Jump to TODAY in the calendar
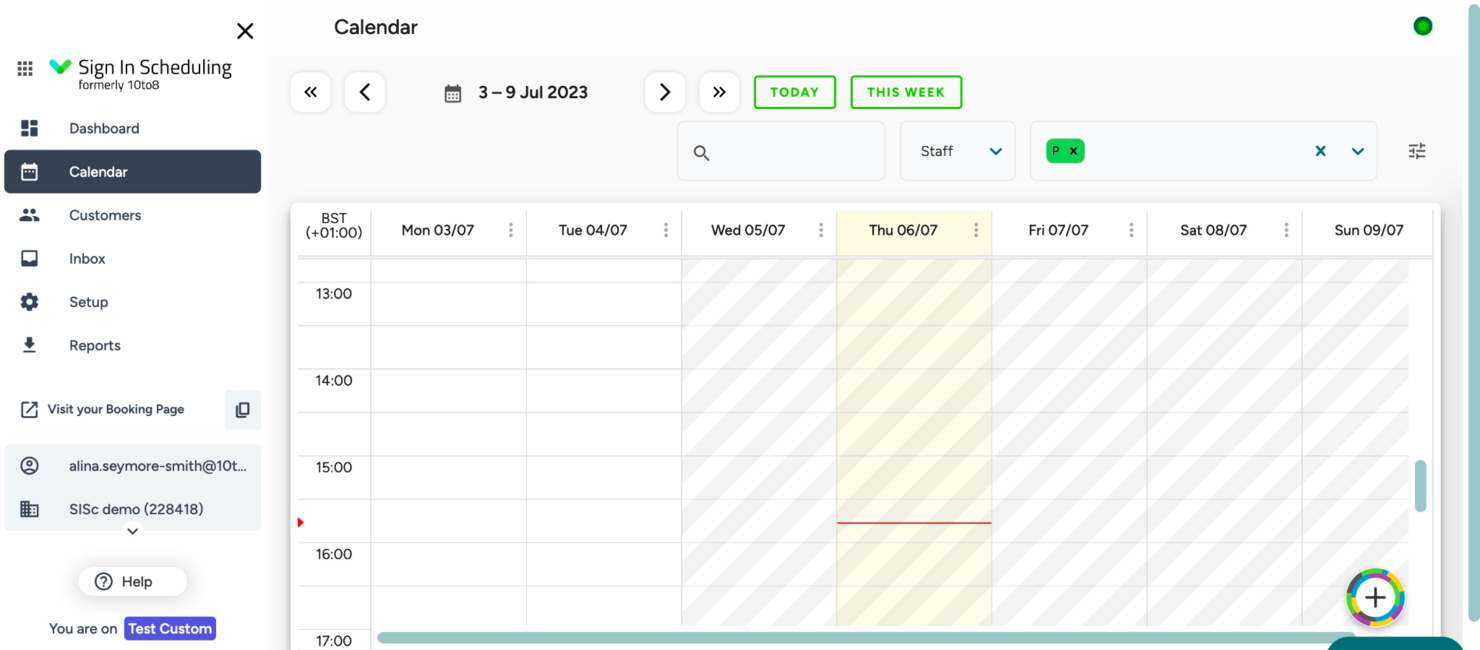The image size is (1480, 650). point(794,92)
